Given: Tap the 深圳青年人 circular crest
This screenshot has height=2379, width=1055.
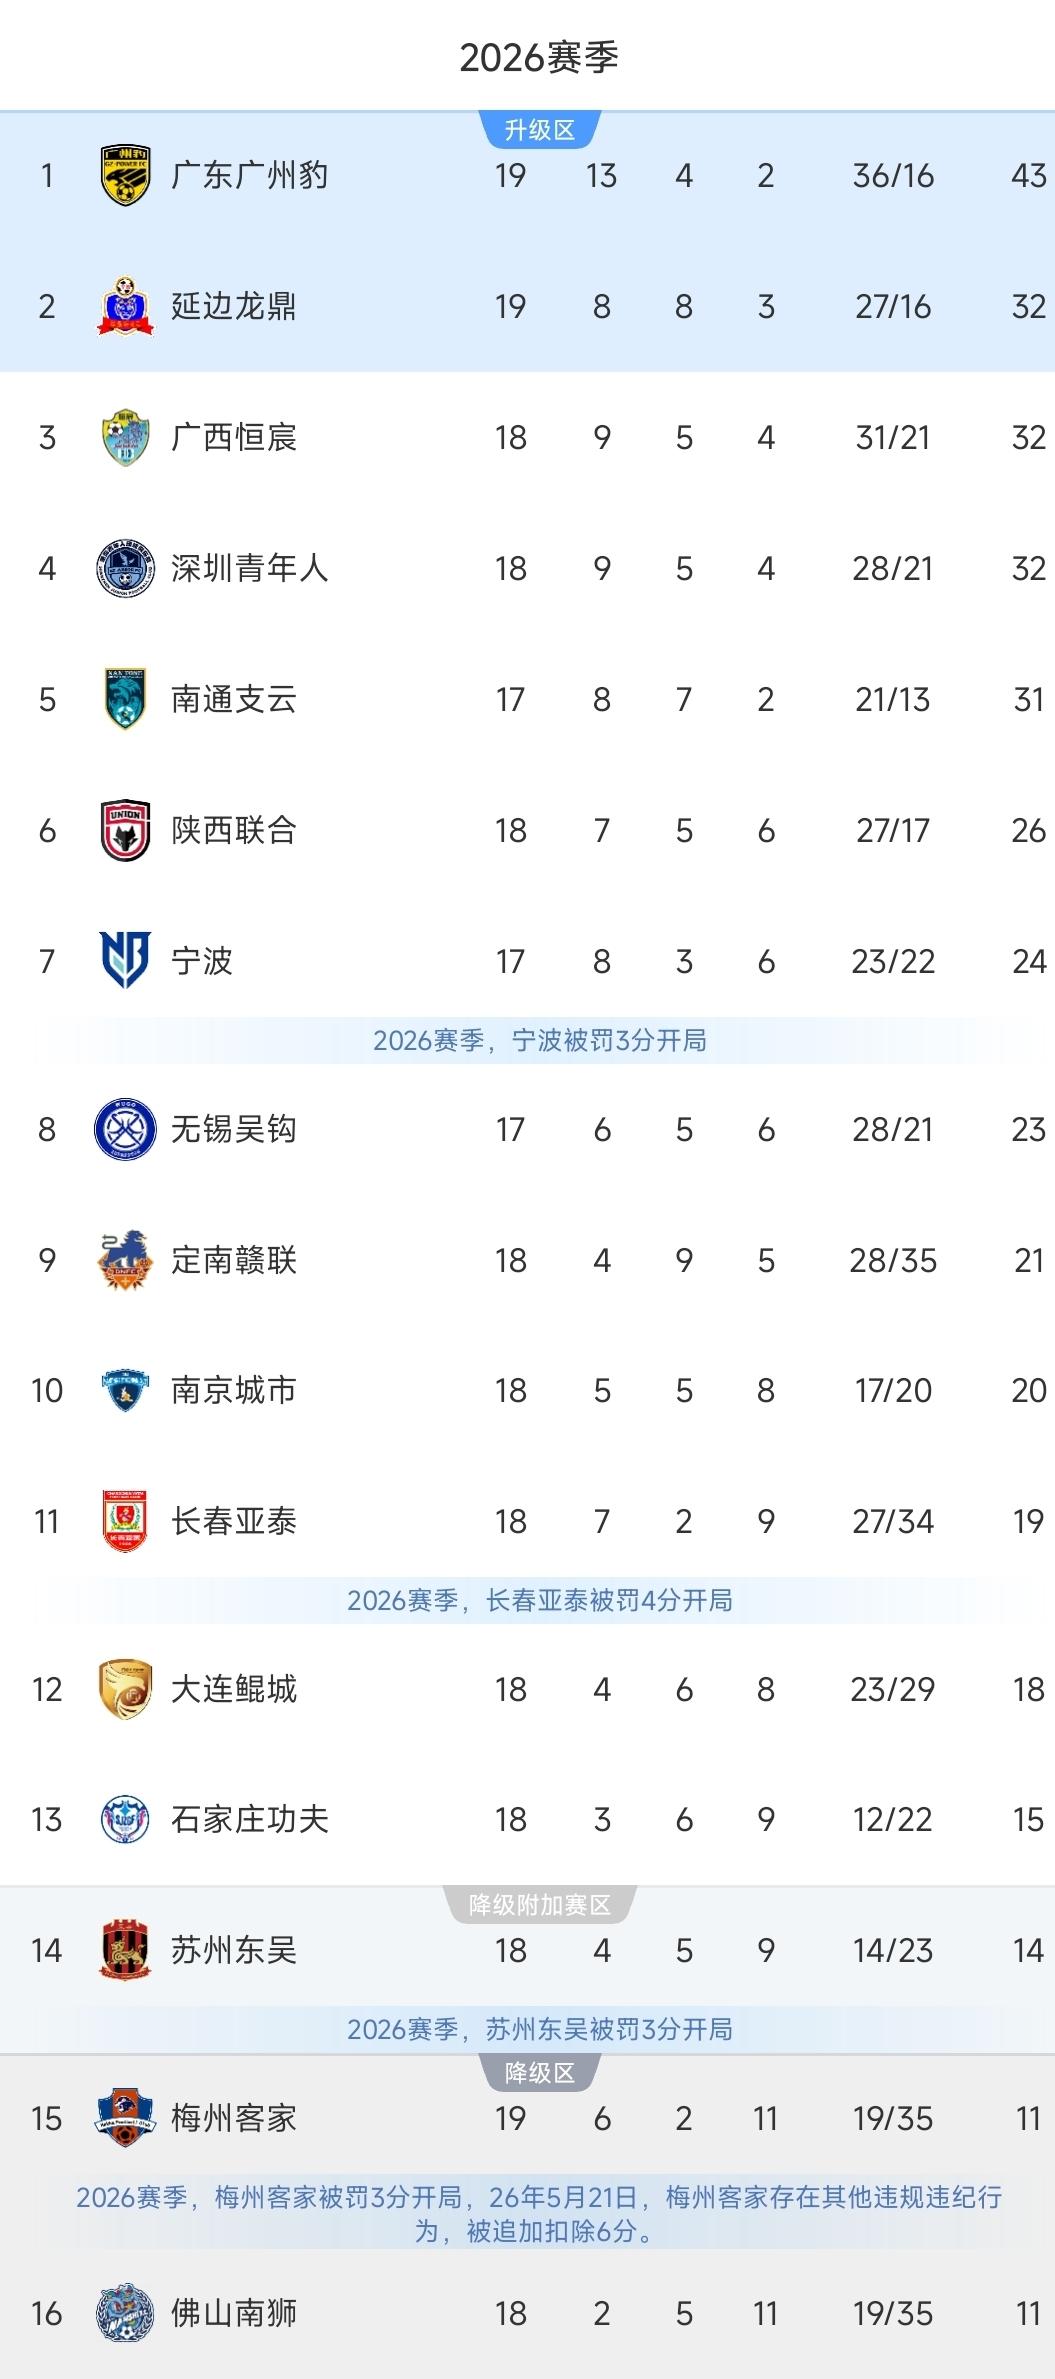Looking at the screenshot, I should pyautogui.click(x=126, y=568).
